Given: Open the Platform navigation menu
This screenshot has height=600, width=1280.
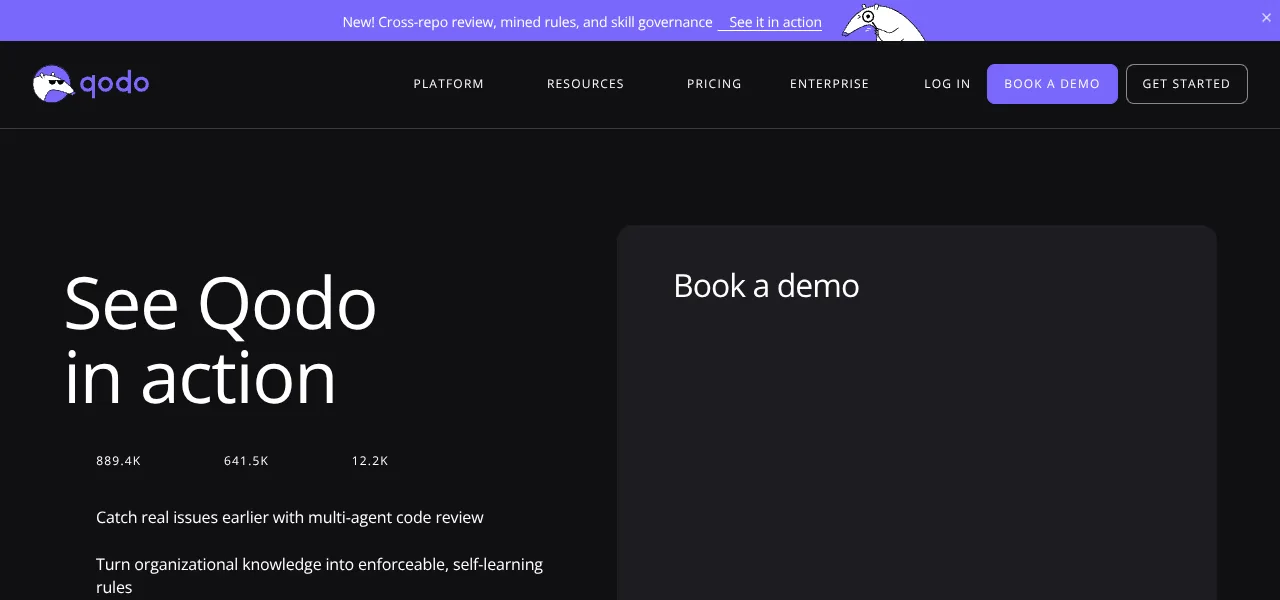Looking at the screenshot, I should pyautogui.click(x=449, y=84).
